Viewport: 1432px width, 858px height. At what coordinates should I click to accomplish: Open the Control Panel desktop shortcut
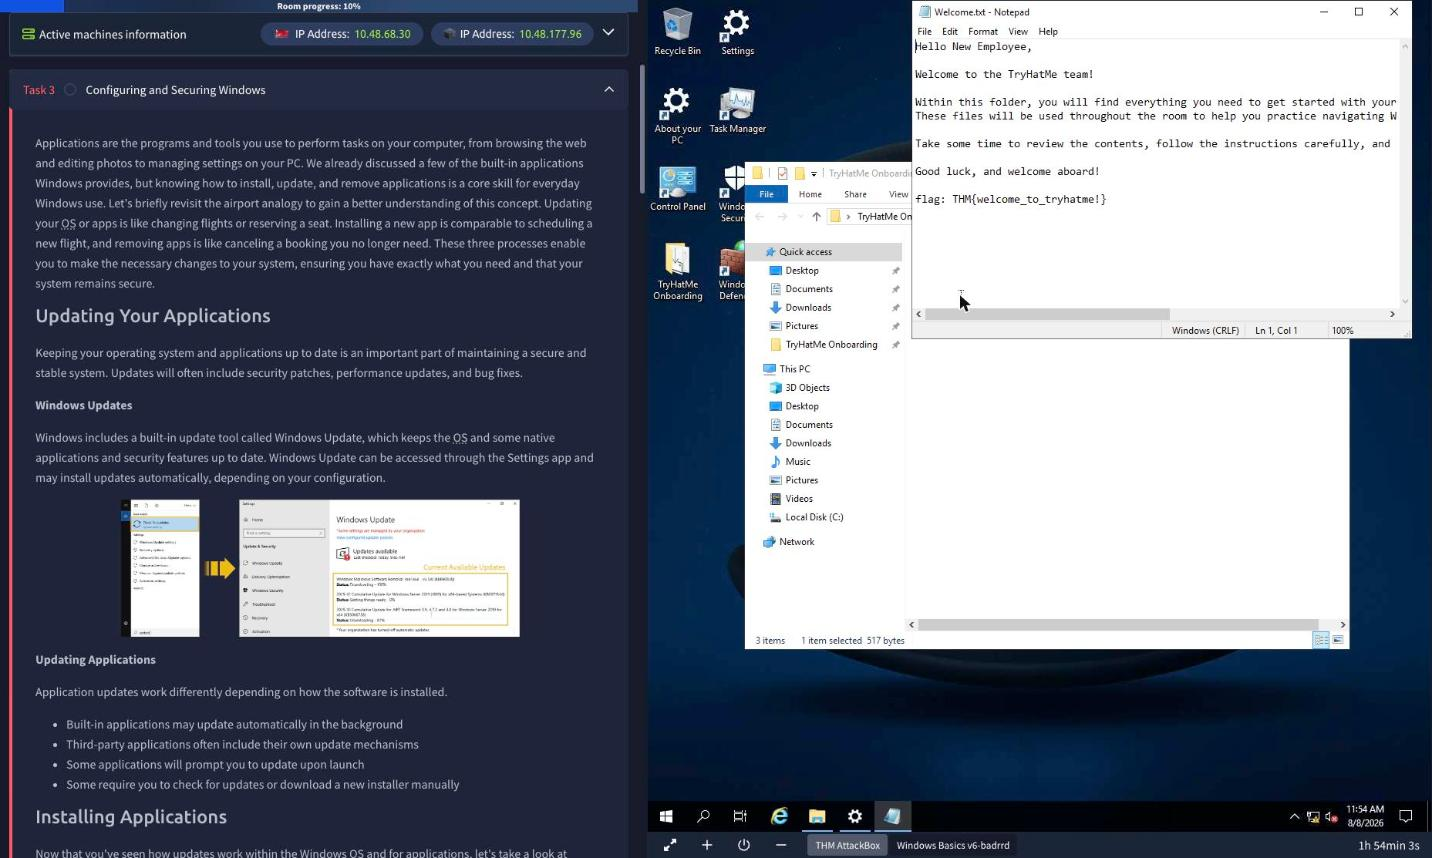click(x=677, y=188)
